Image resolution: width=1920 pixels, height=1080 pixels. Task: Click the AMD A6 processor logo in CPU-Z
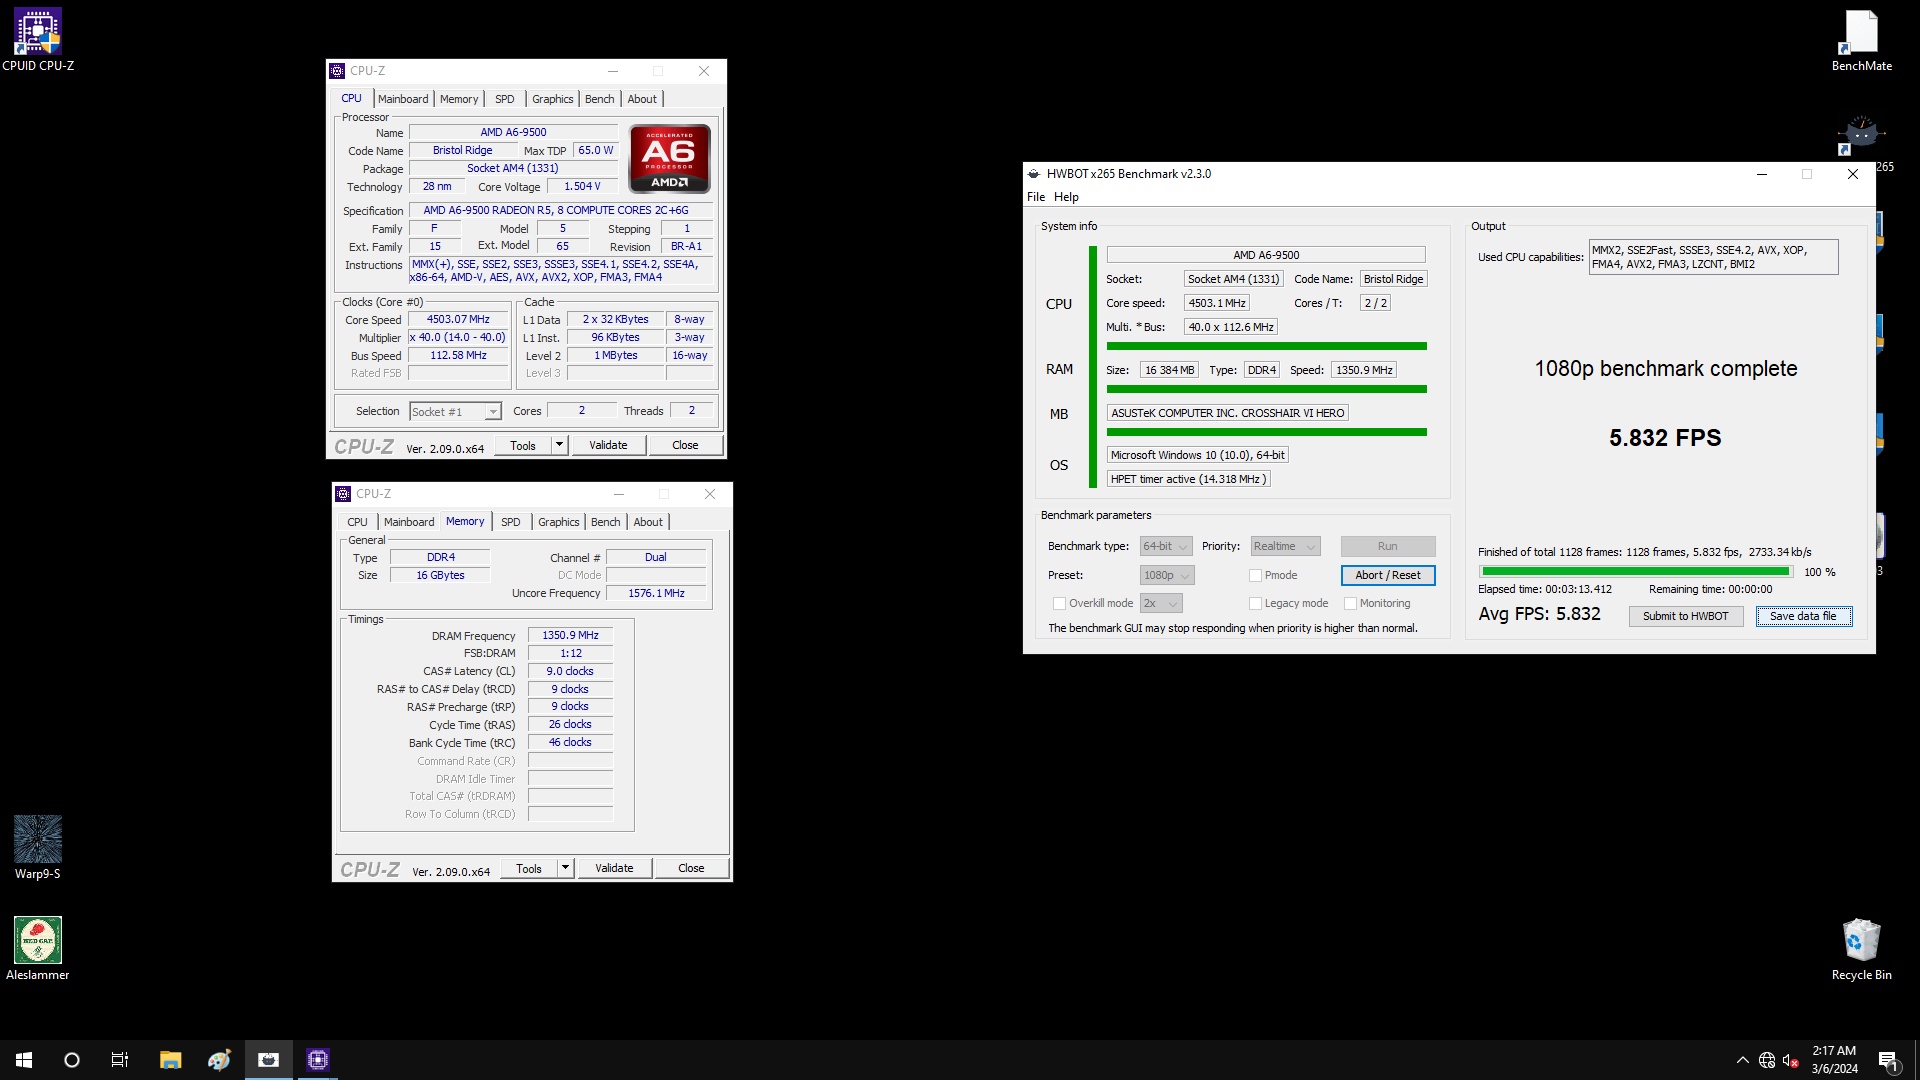669,158
